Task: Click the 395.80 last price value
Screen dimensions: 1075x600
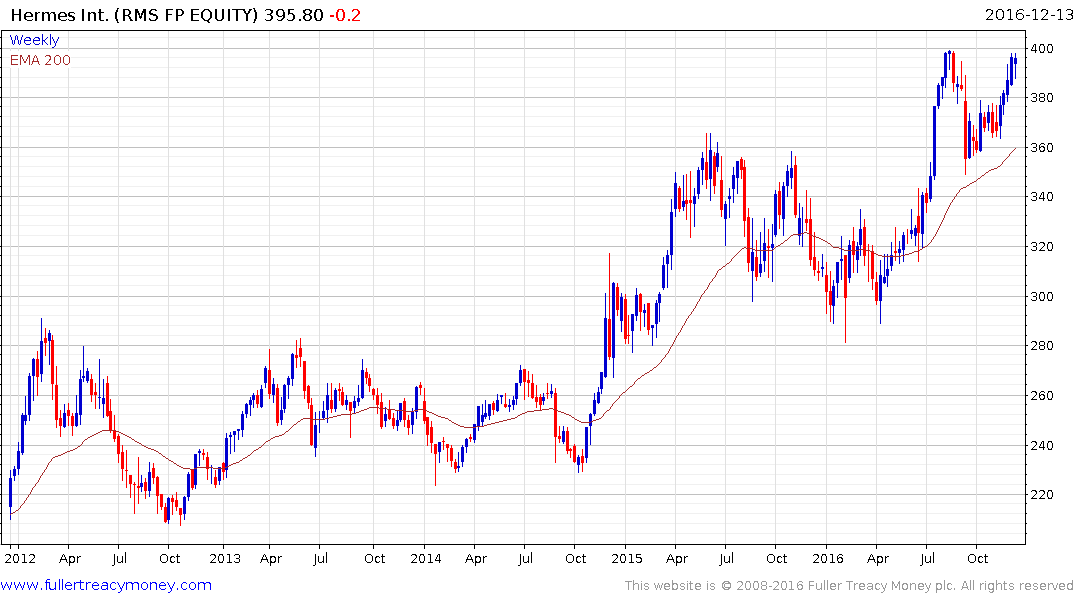Action: click(293, 15)
